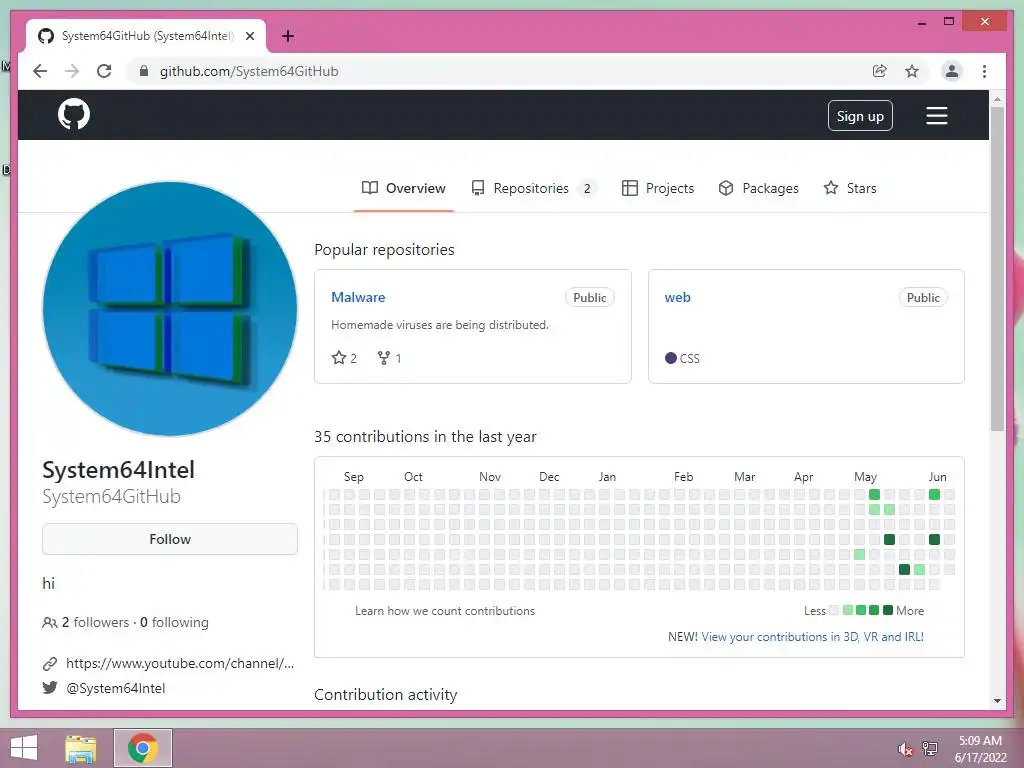Viewport: 1024px width, 768px height.
Task: Open the YouTube channel link
Action: [x=180, y=664]
